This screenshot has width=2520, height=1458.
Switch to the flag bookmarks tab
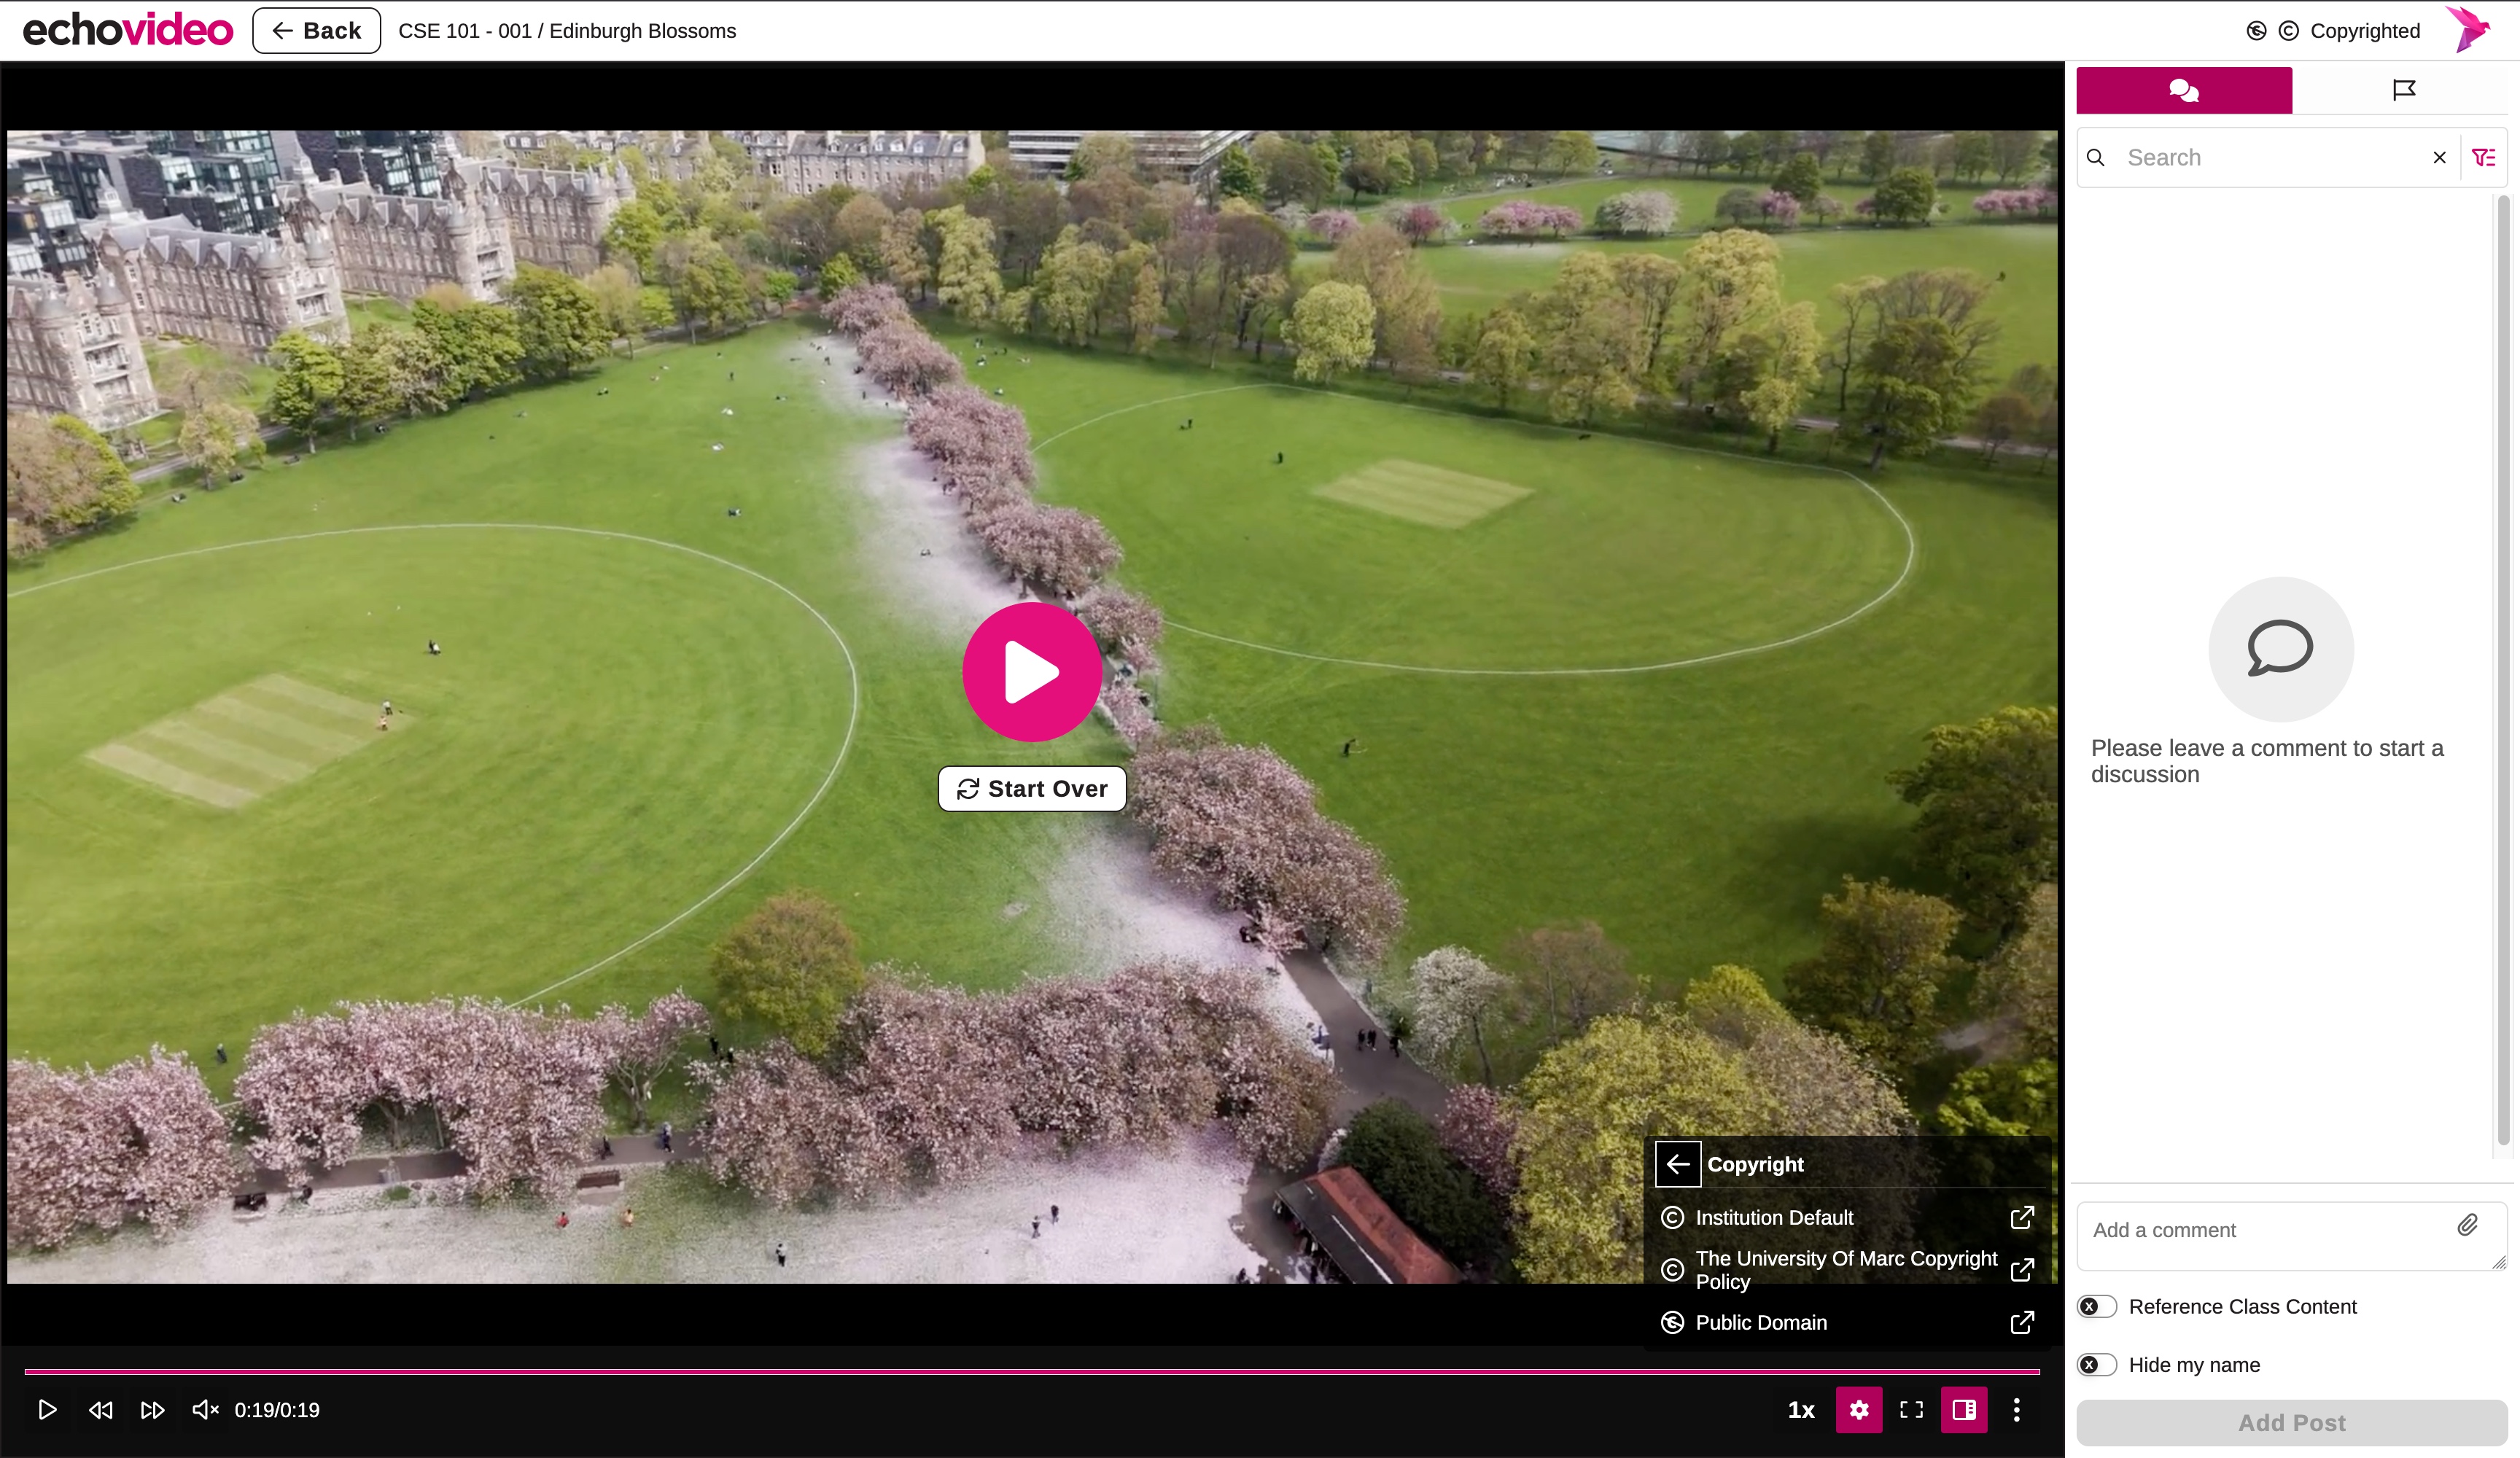coord(2404,90)
